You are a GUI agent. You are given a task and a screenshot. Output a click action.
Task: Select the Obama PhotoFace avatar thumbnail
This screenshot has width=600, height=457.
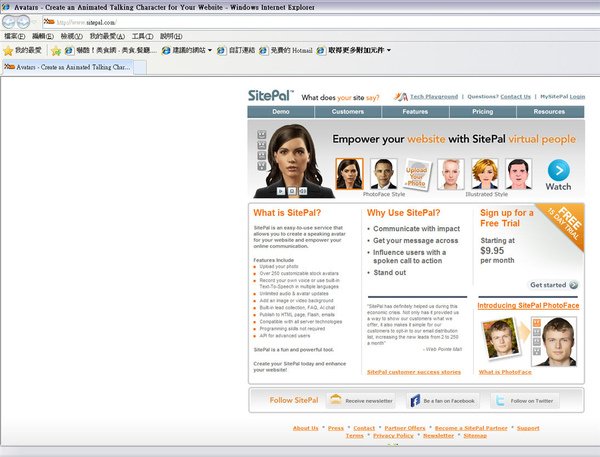[x=383, y=174]
